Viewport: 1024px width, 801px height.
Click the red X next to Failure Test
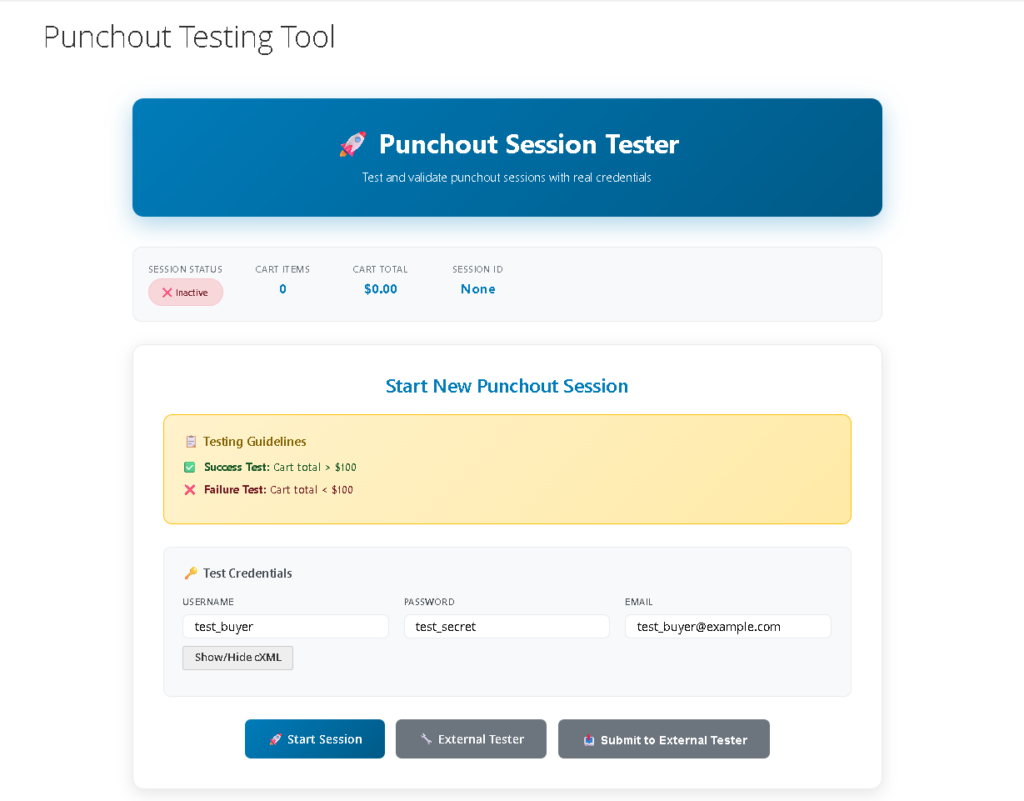[x=190, y=490]
